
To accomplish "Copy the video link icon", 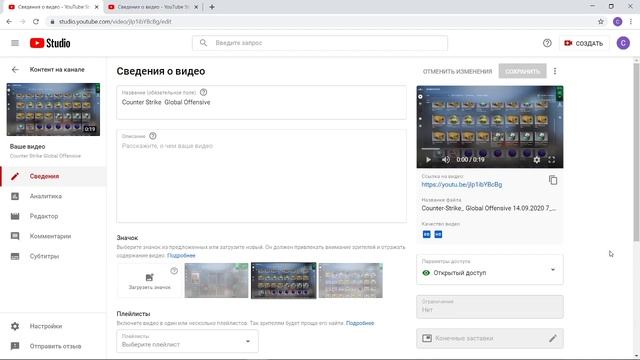I will (x=553, y=180).
